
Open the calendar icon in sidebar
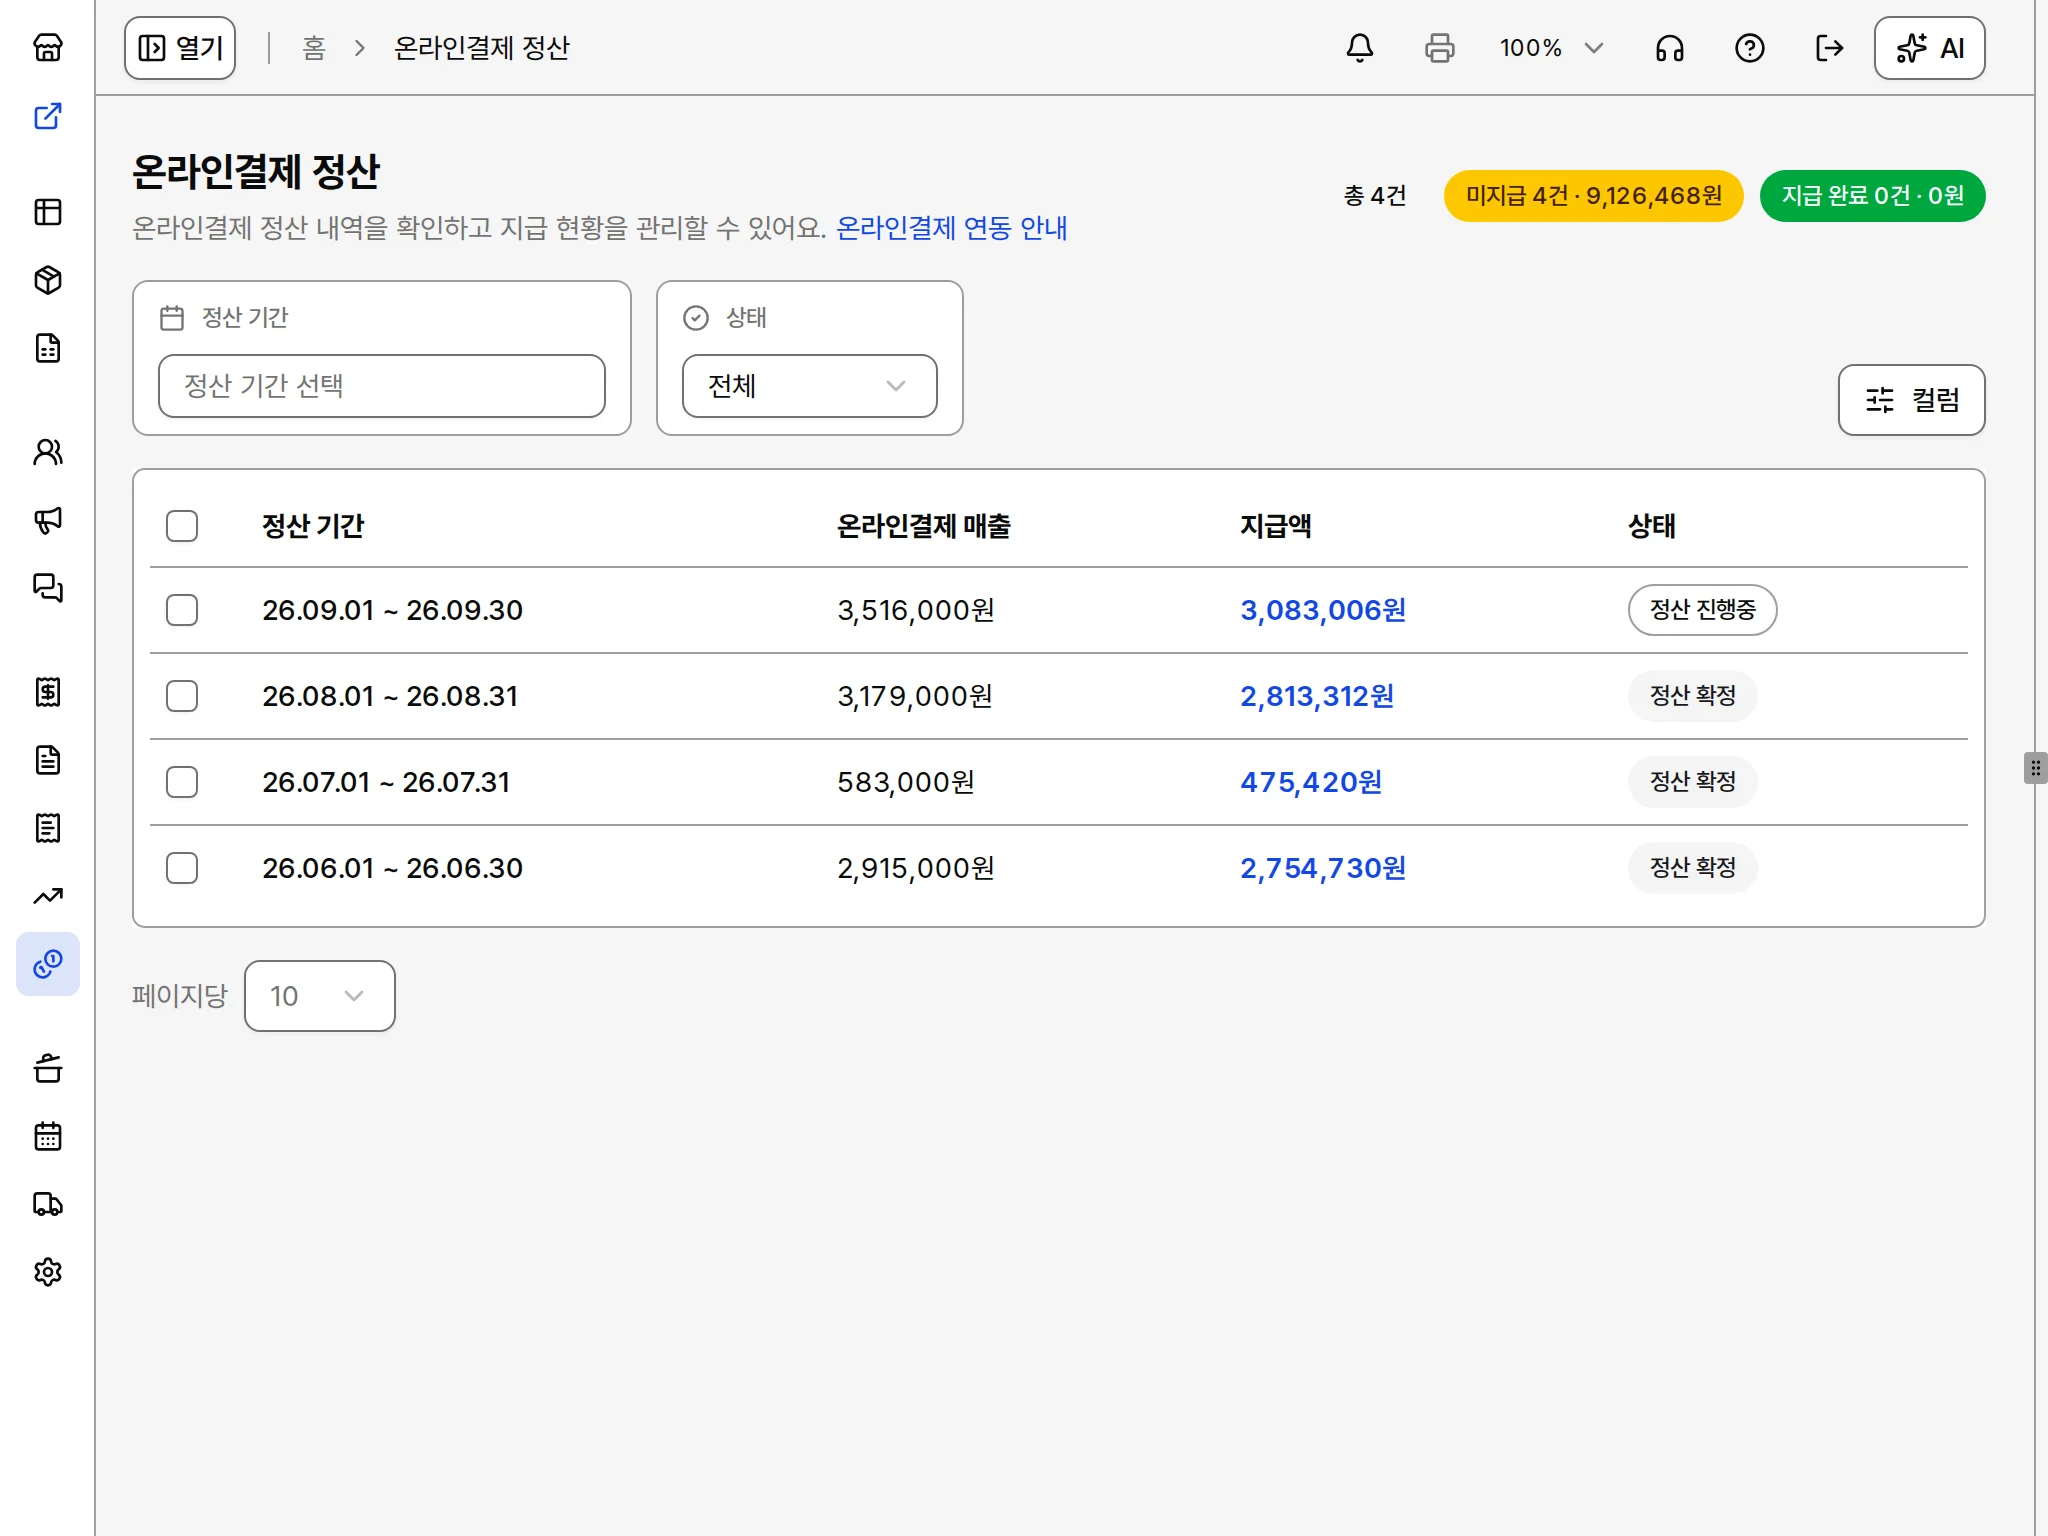(48, 1136)
